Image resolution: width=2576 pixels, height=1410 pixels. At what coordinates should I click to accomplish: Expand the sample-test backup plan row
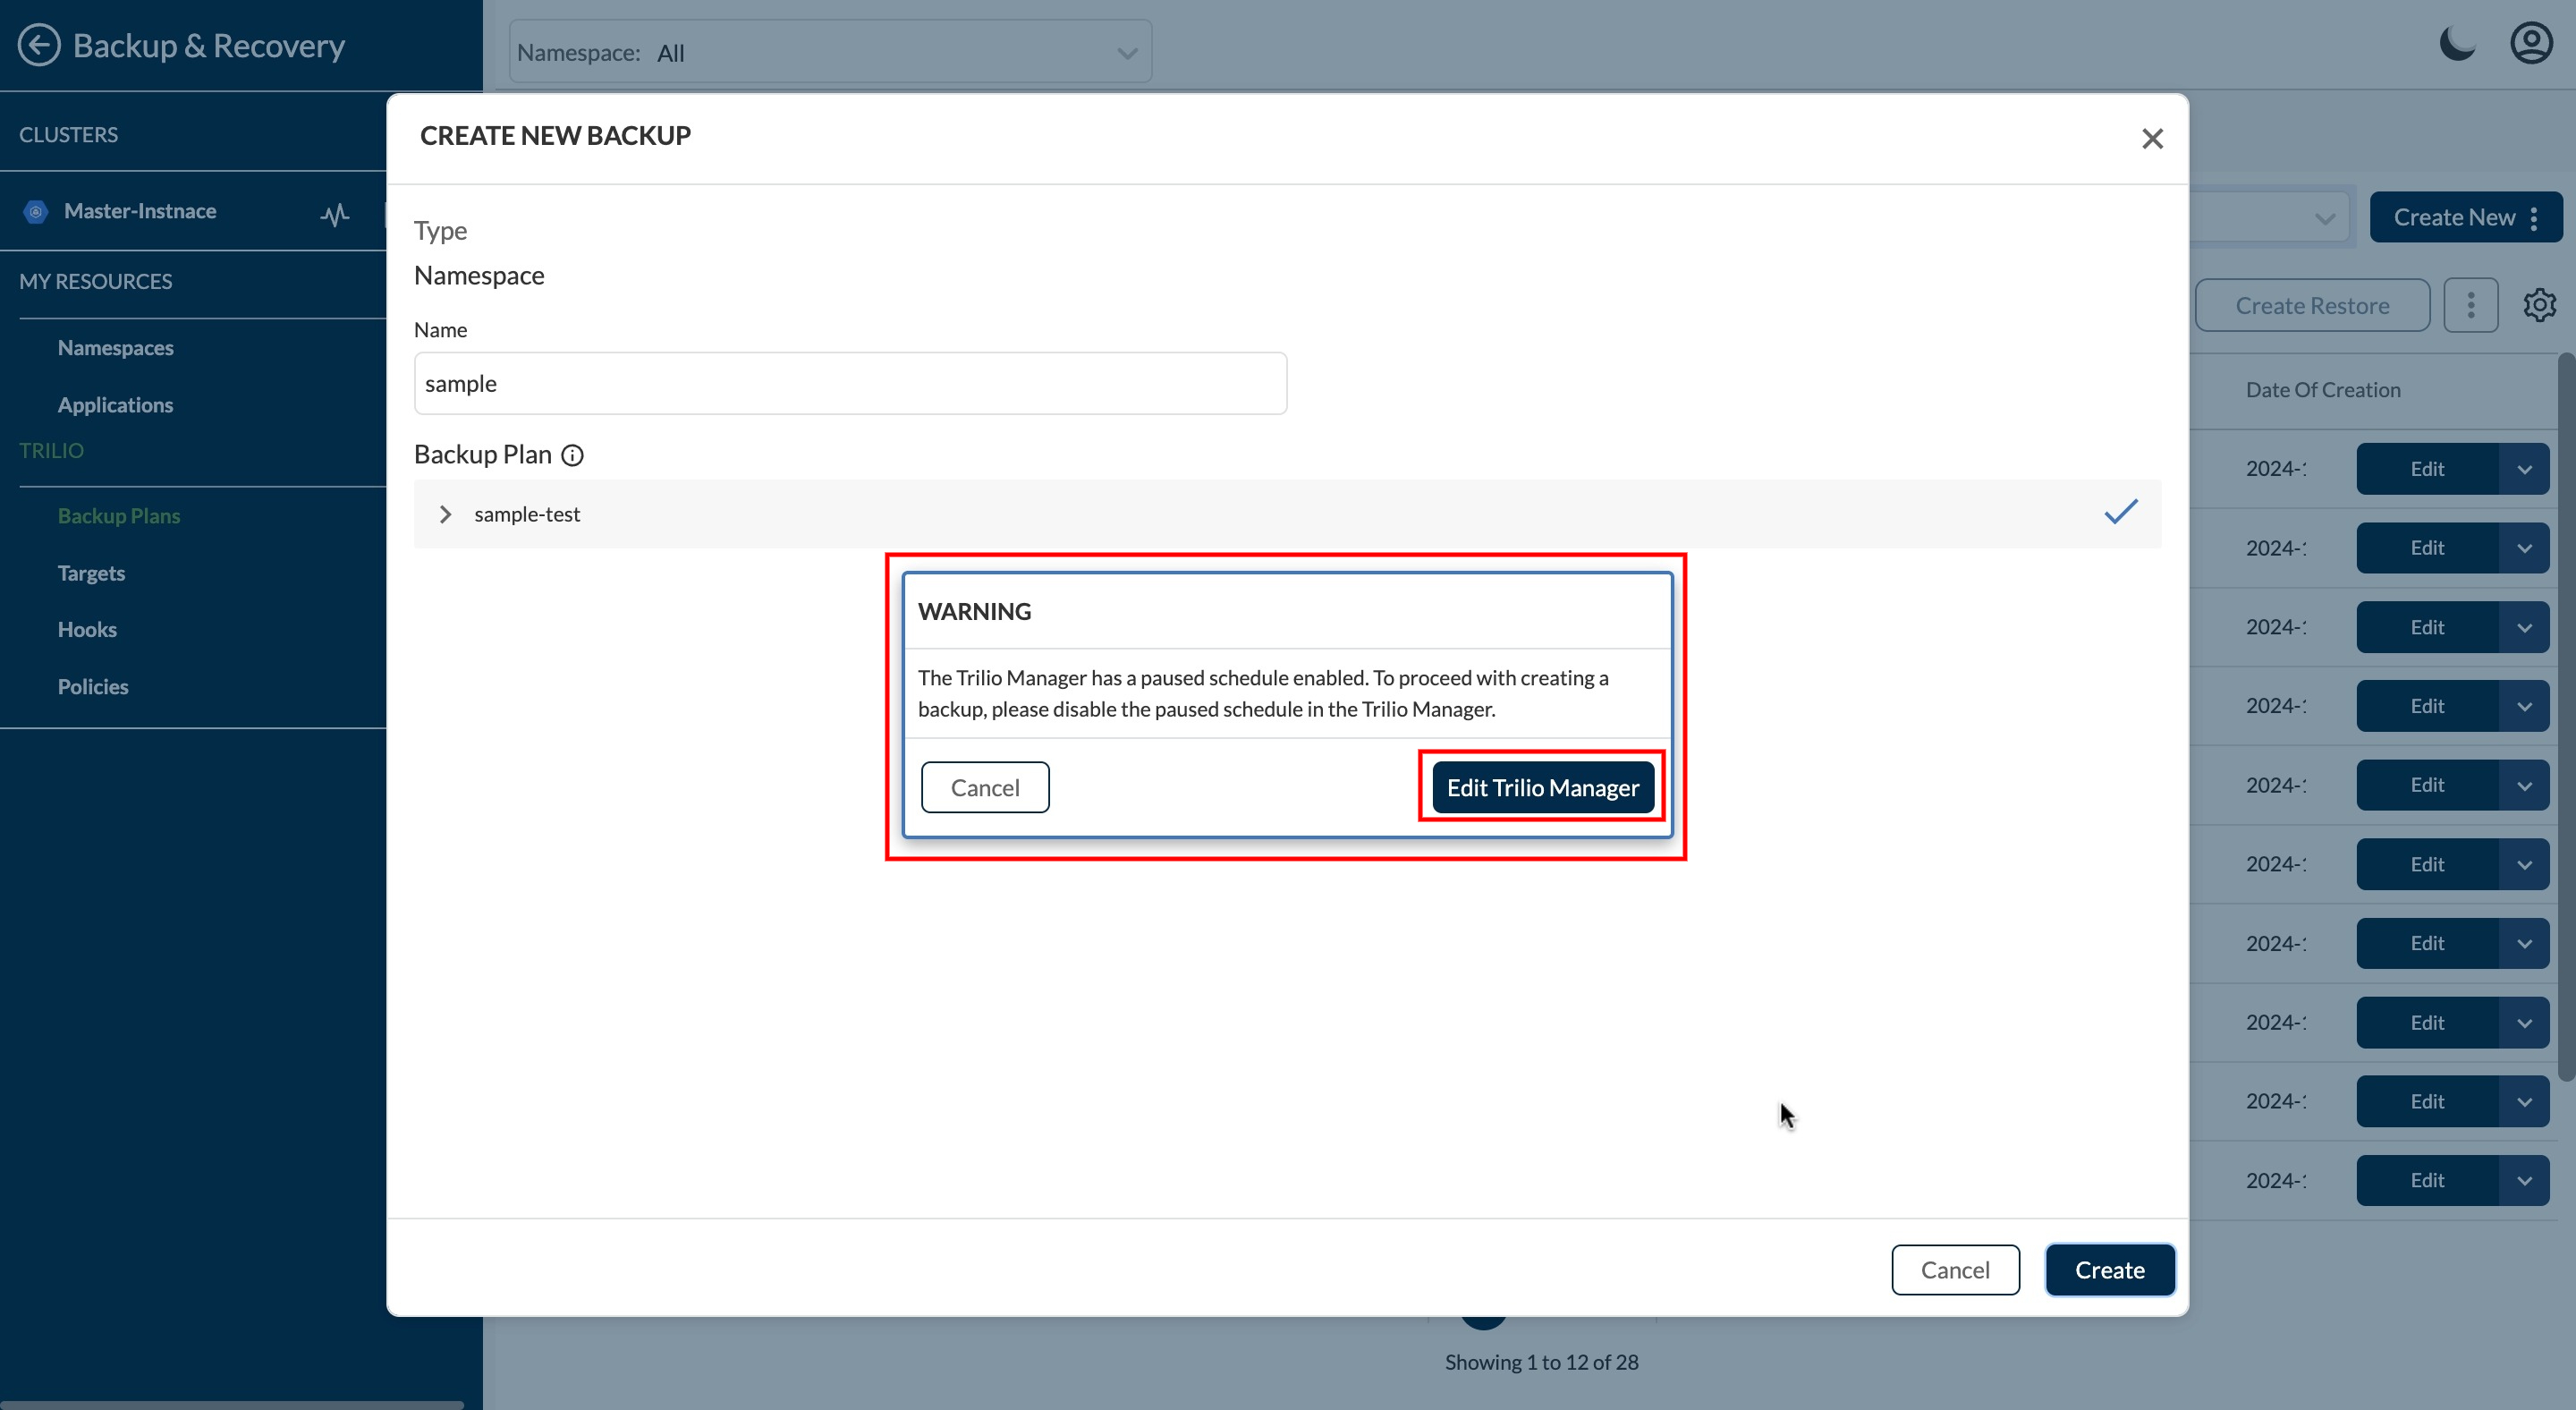[445, 514]
